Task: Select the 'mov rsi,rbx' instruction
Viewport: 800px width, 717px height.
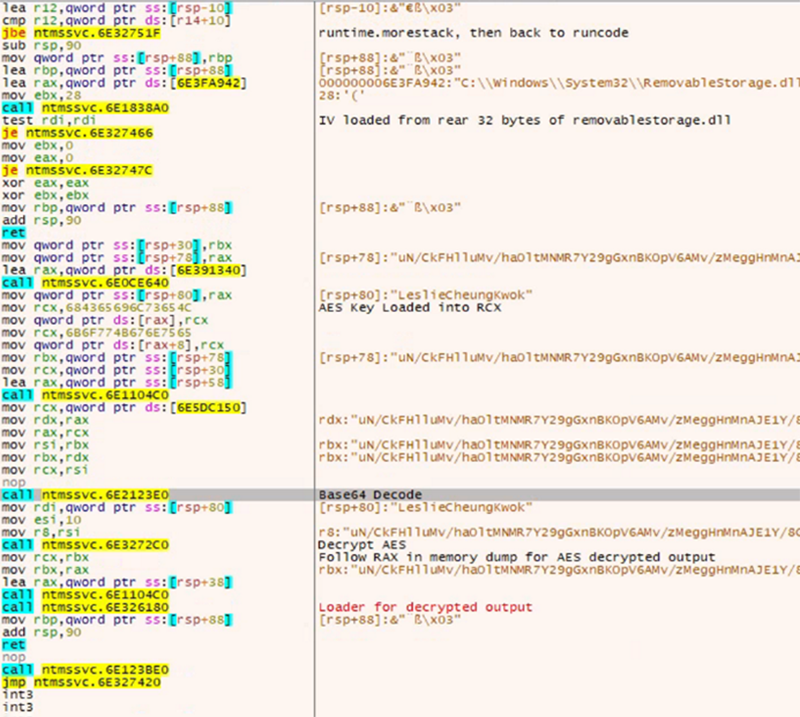Action: pyautogui.click(x=45, y=445)
